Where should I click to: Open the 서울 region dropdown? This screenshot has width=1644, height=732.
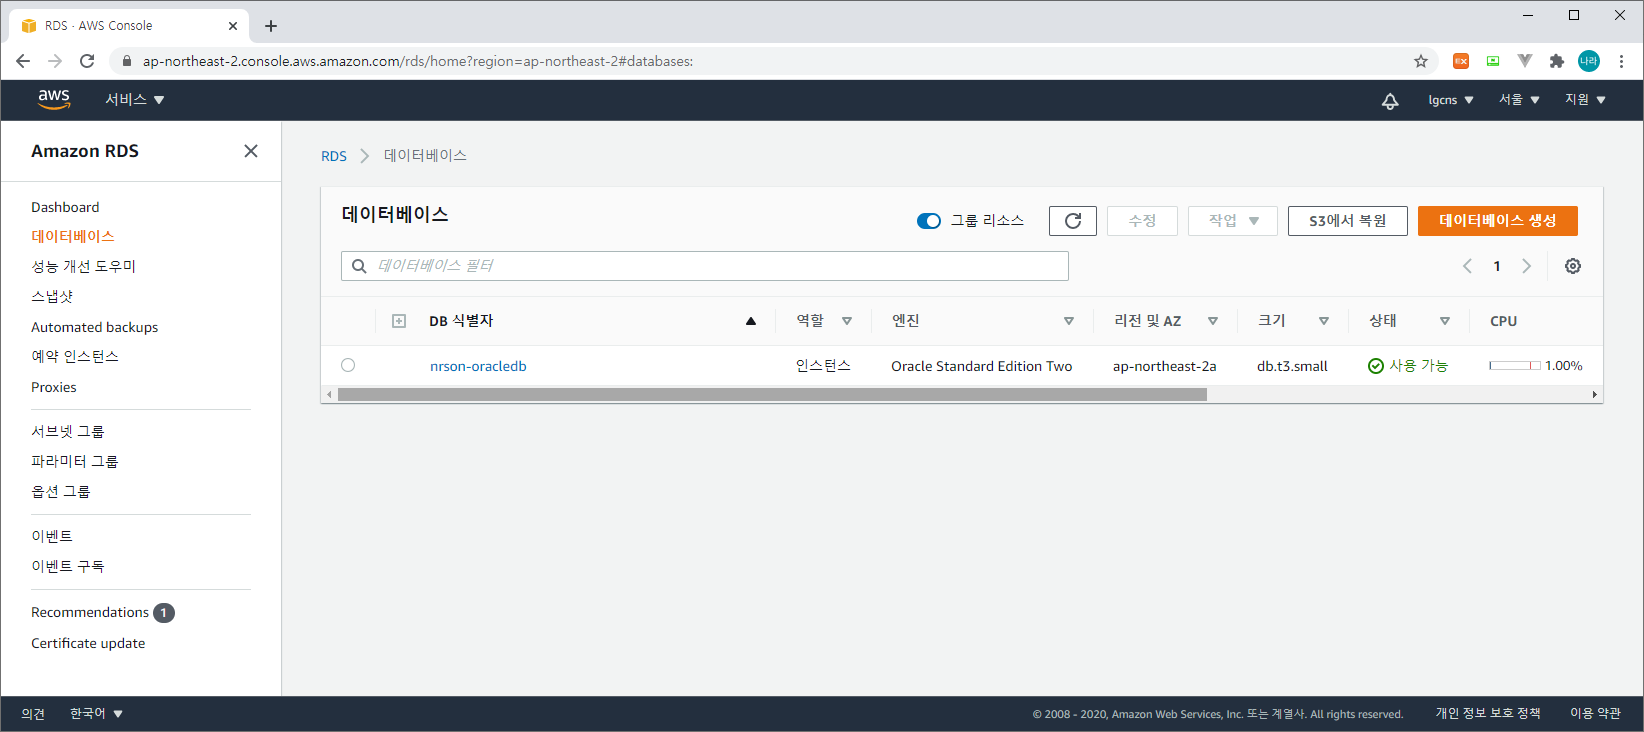[1519, 100]
